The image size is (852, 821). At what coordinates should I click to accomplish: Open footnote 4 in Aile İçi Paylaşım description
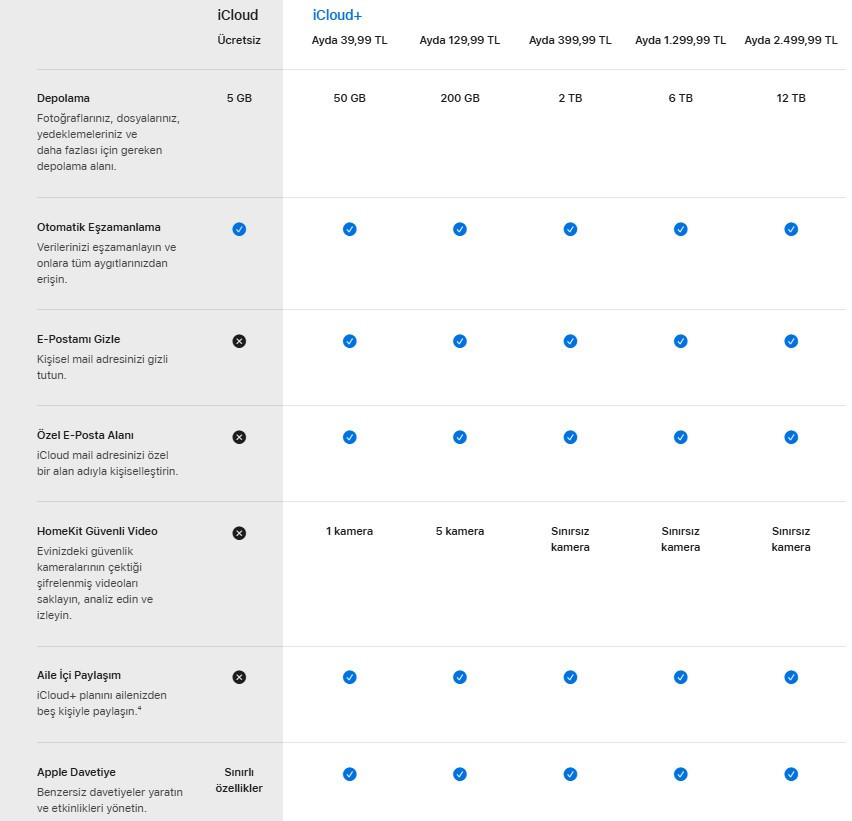[x=139, y=709]
